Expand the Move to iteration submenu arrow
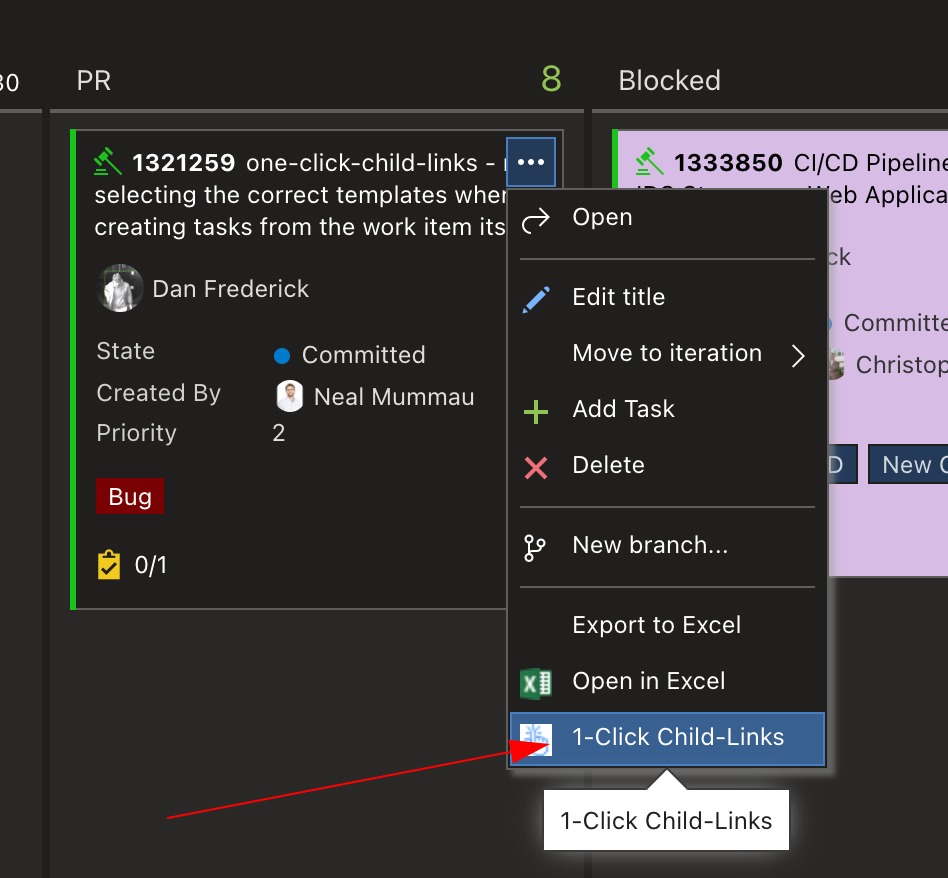This screenshot has width=948, height=878. (x=798, y=355)
